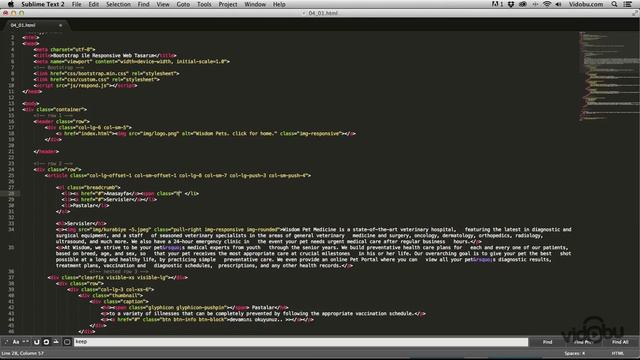This screenshot has height=360, width=640.
Task: Click the ol class="breadcrumb" line
Action: point(88,187)
